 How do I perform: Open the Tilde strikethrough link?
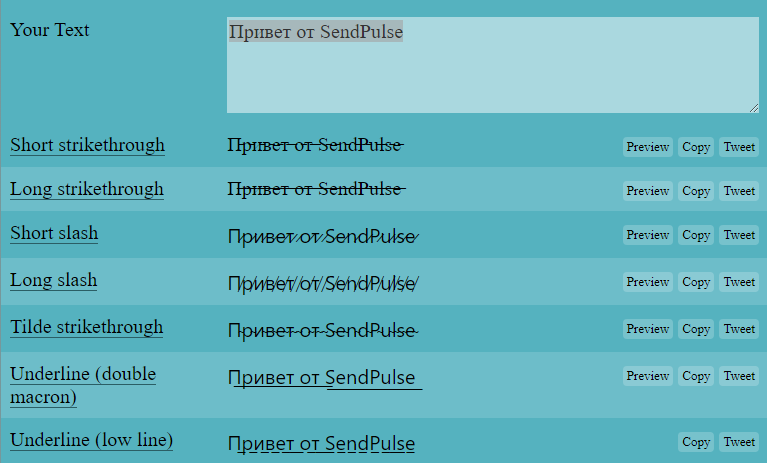(x=87, y=327)
